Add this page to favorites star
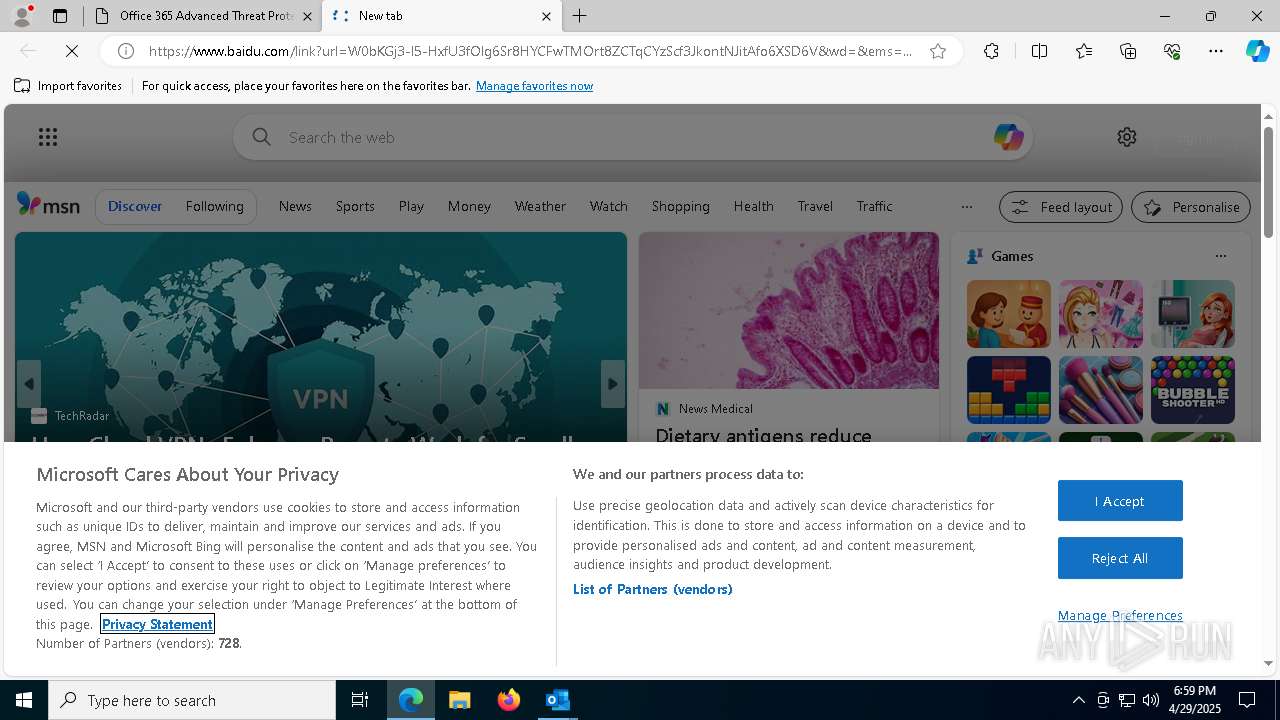 (938, 51)
